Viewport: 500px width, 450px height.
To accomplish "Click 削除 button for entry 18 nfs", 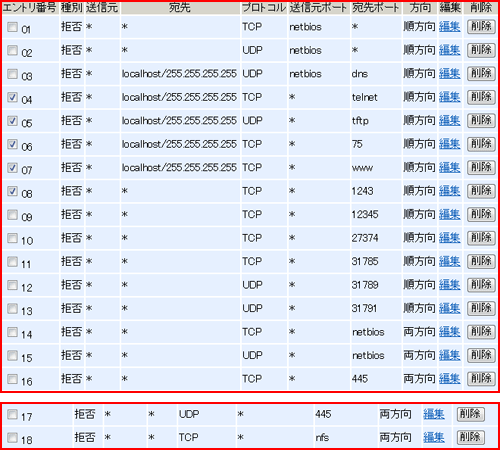I will point(470,437).
